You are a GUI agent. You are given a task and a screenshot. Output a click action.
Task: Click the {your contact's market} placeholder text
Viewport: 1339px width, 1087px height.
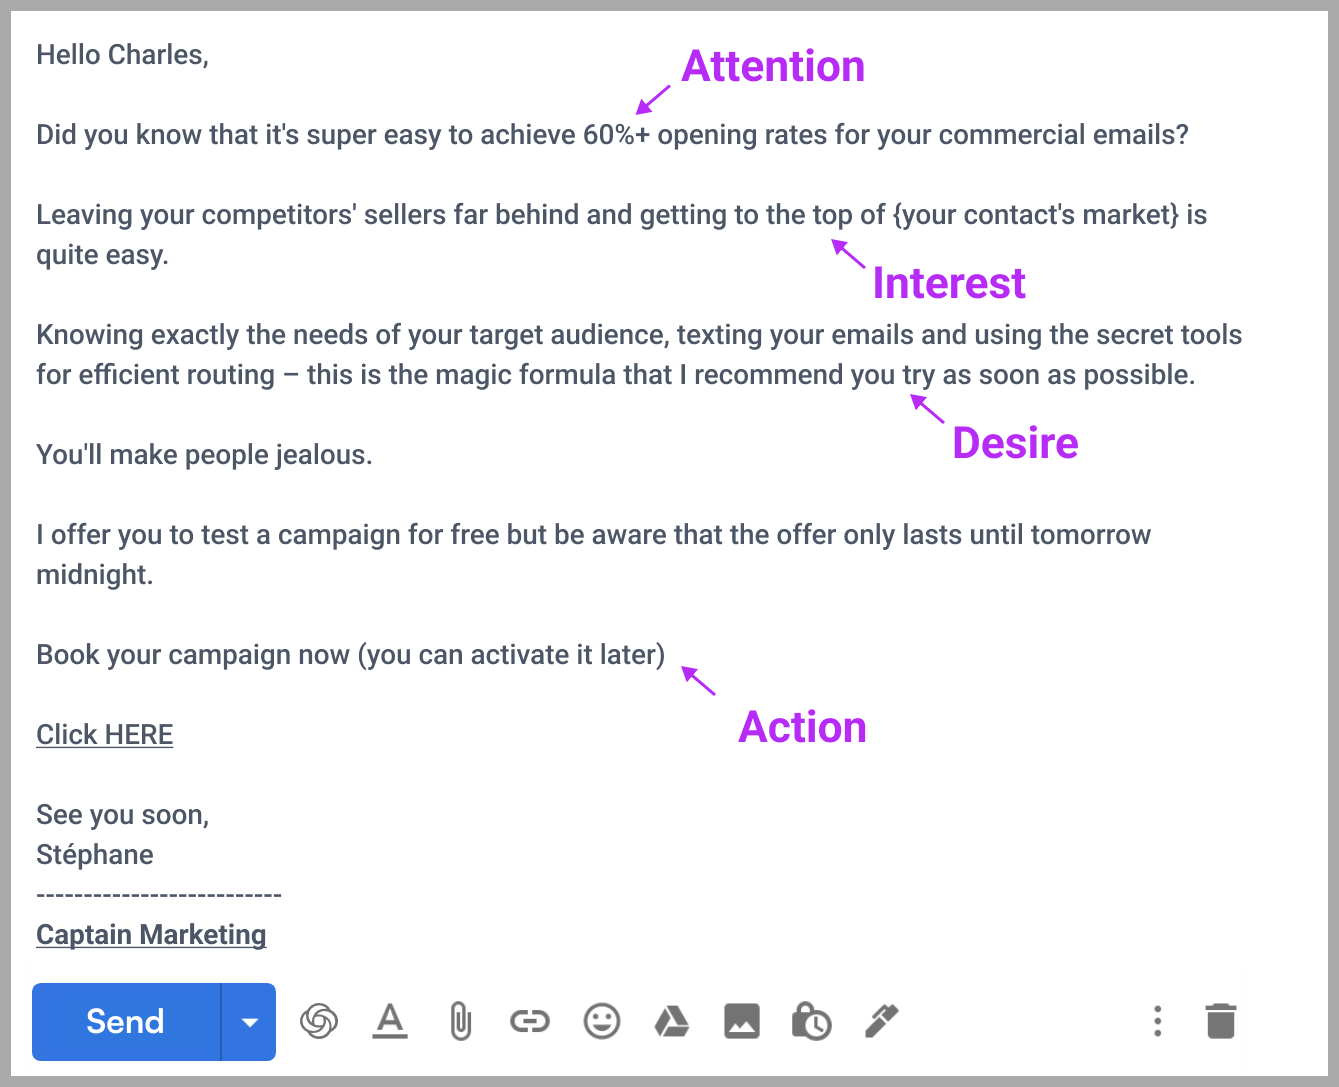[x=1036, y=215]
